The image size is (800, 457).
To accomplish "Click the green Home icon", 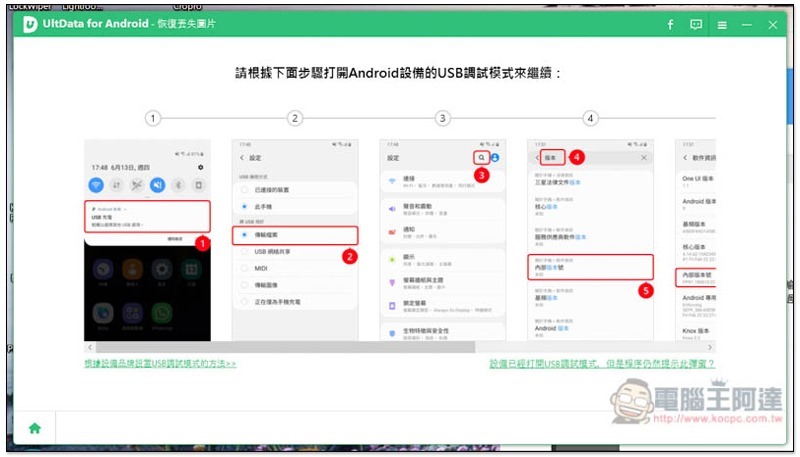I will 35,428.
